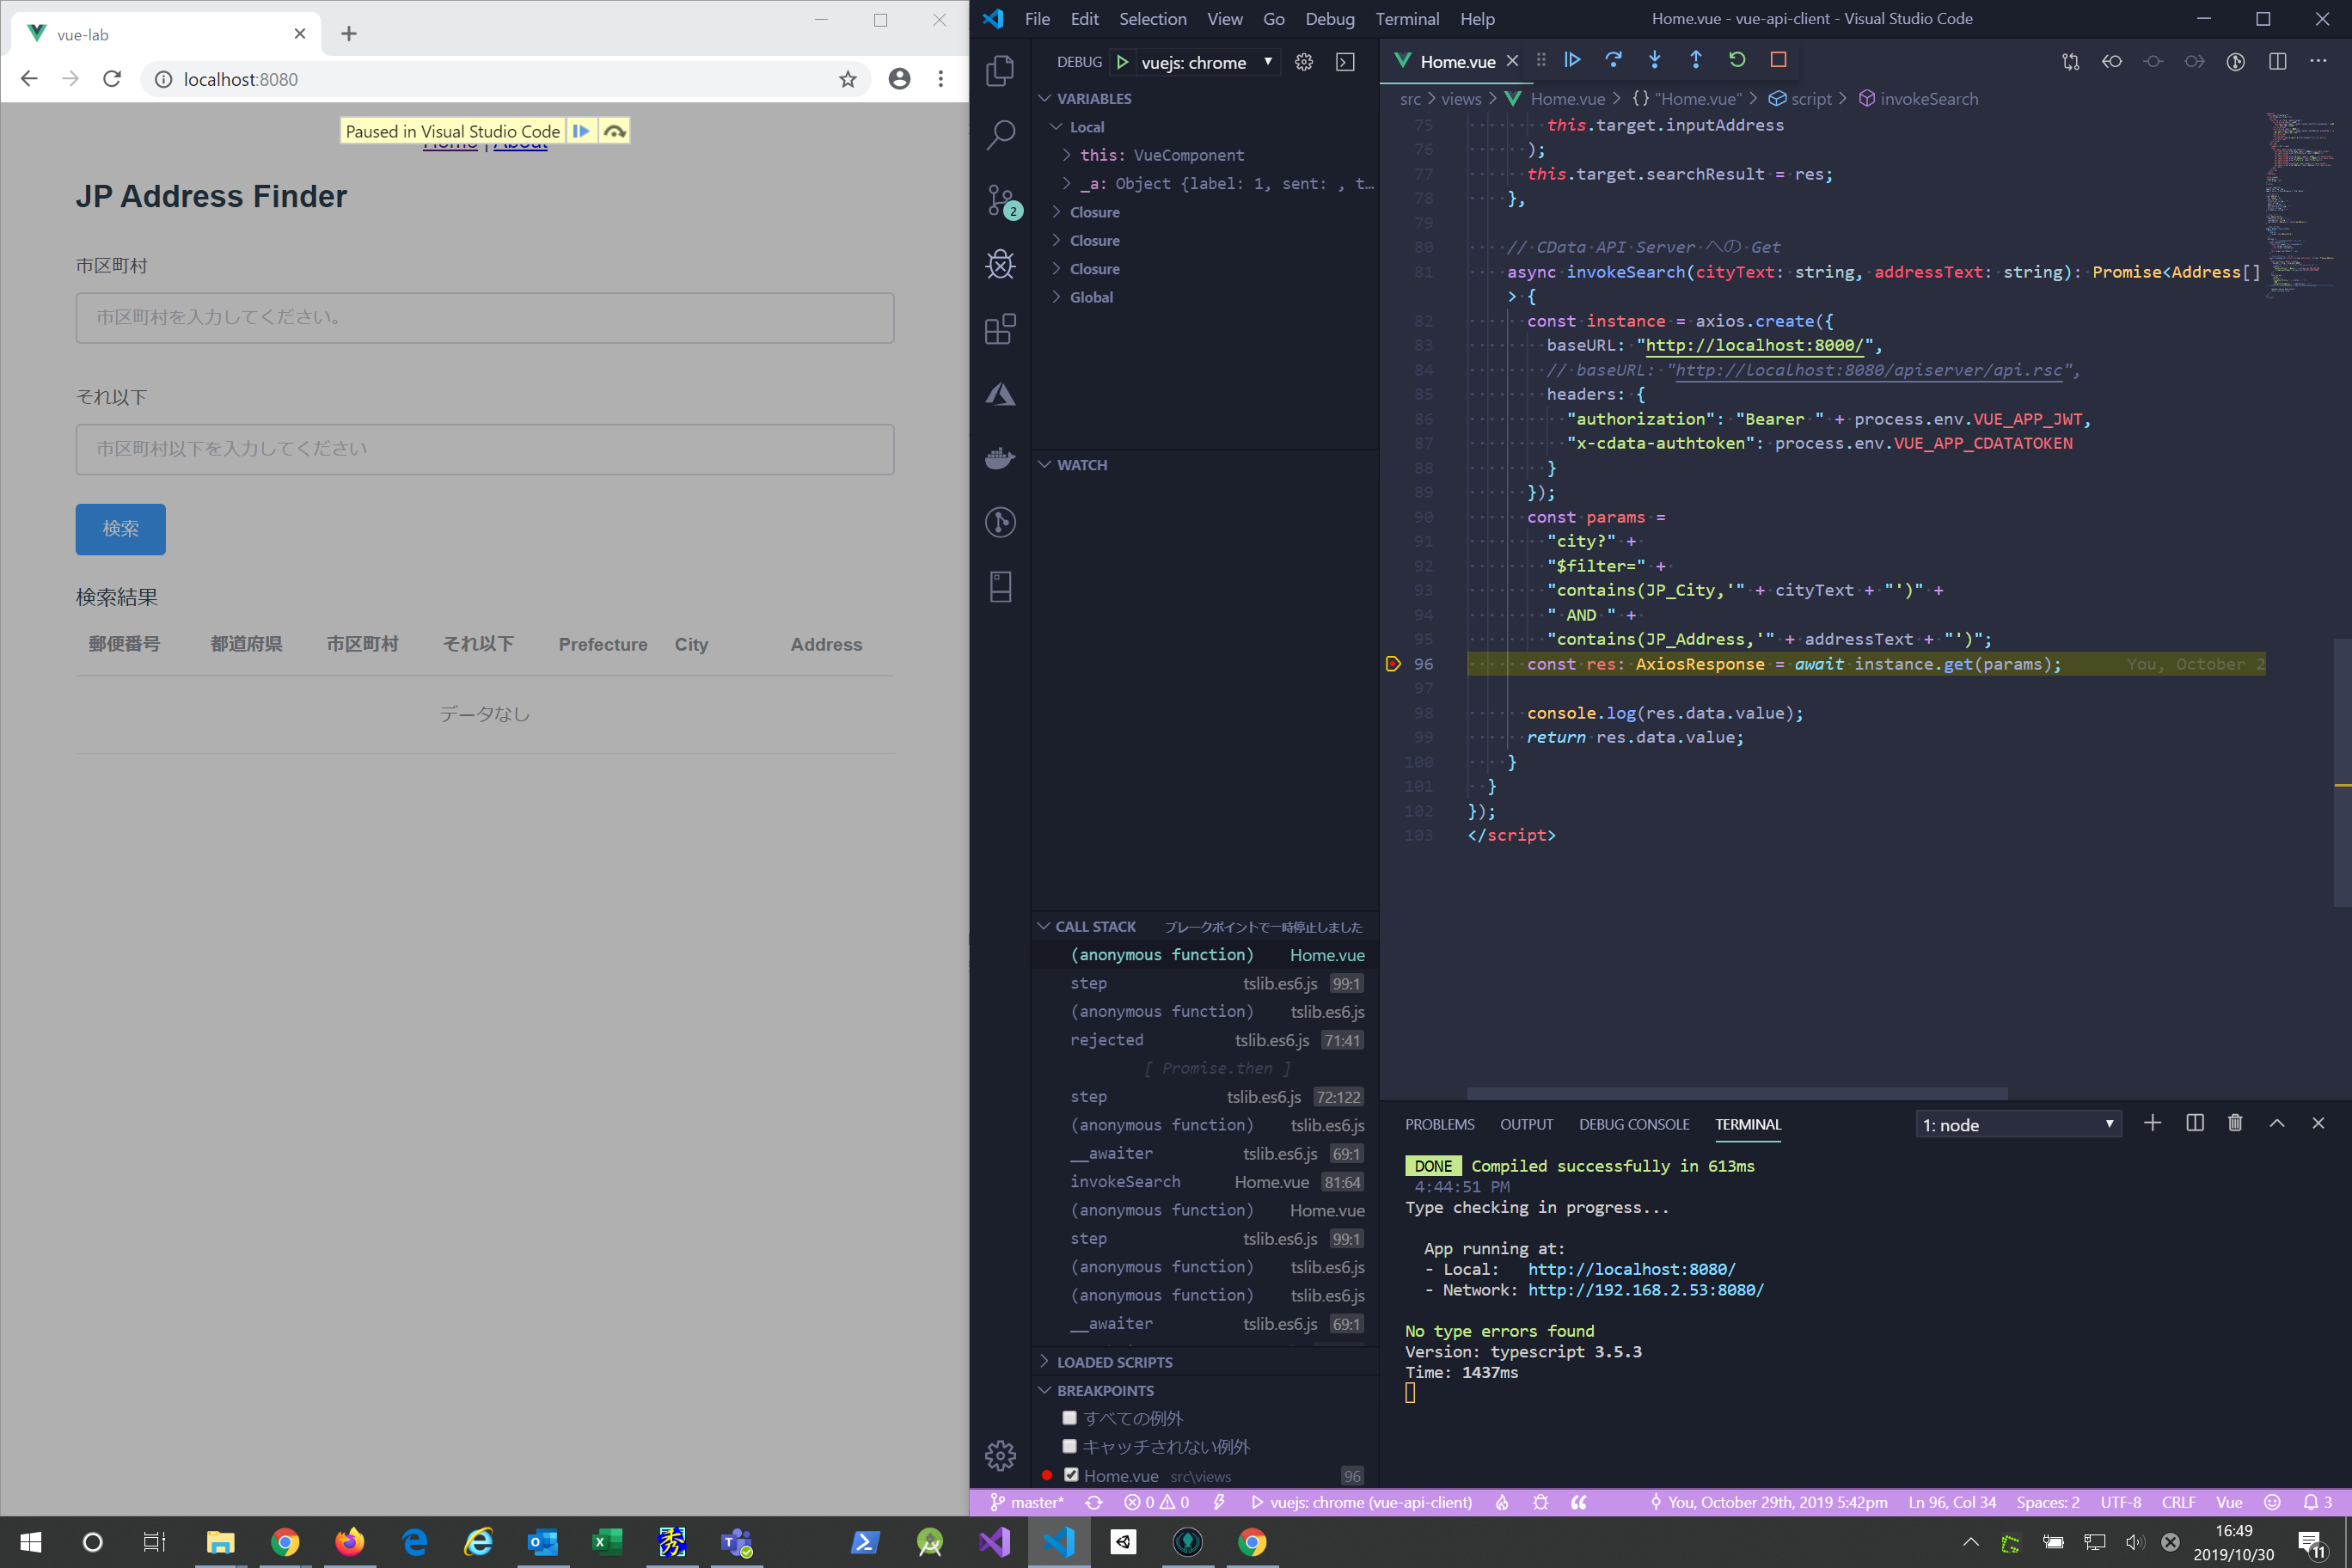The image size is (2352, 1568).
Task: Add a new terminal with plus icon
Action: point(2152,1123)
